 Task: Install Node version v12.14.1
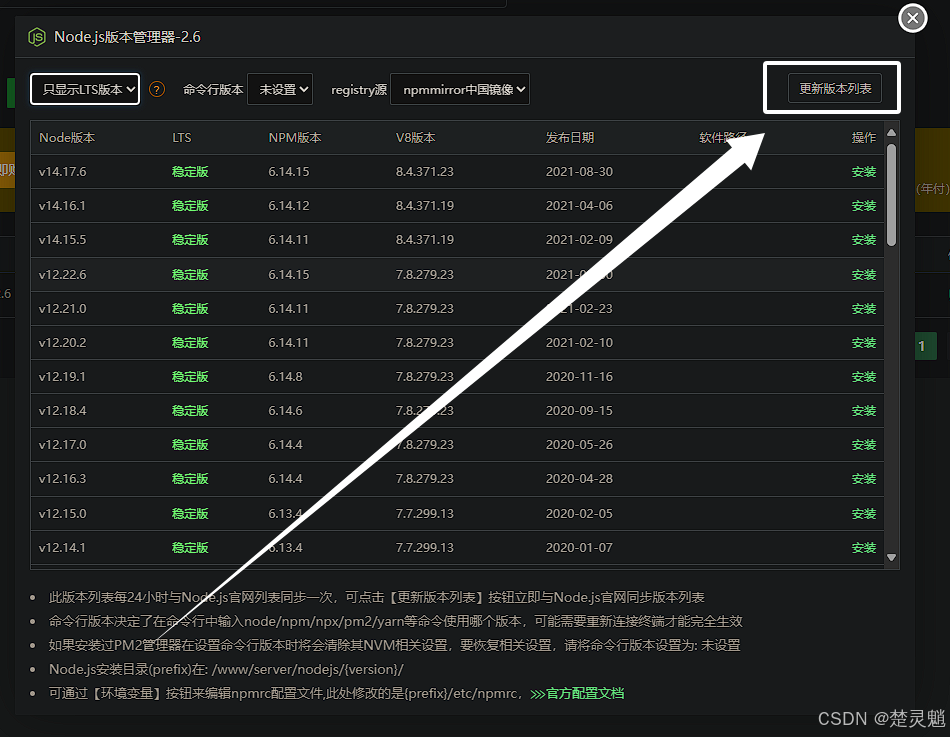click(863, 547)
